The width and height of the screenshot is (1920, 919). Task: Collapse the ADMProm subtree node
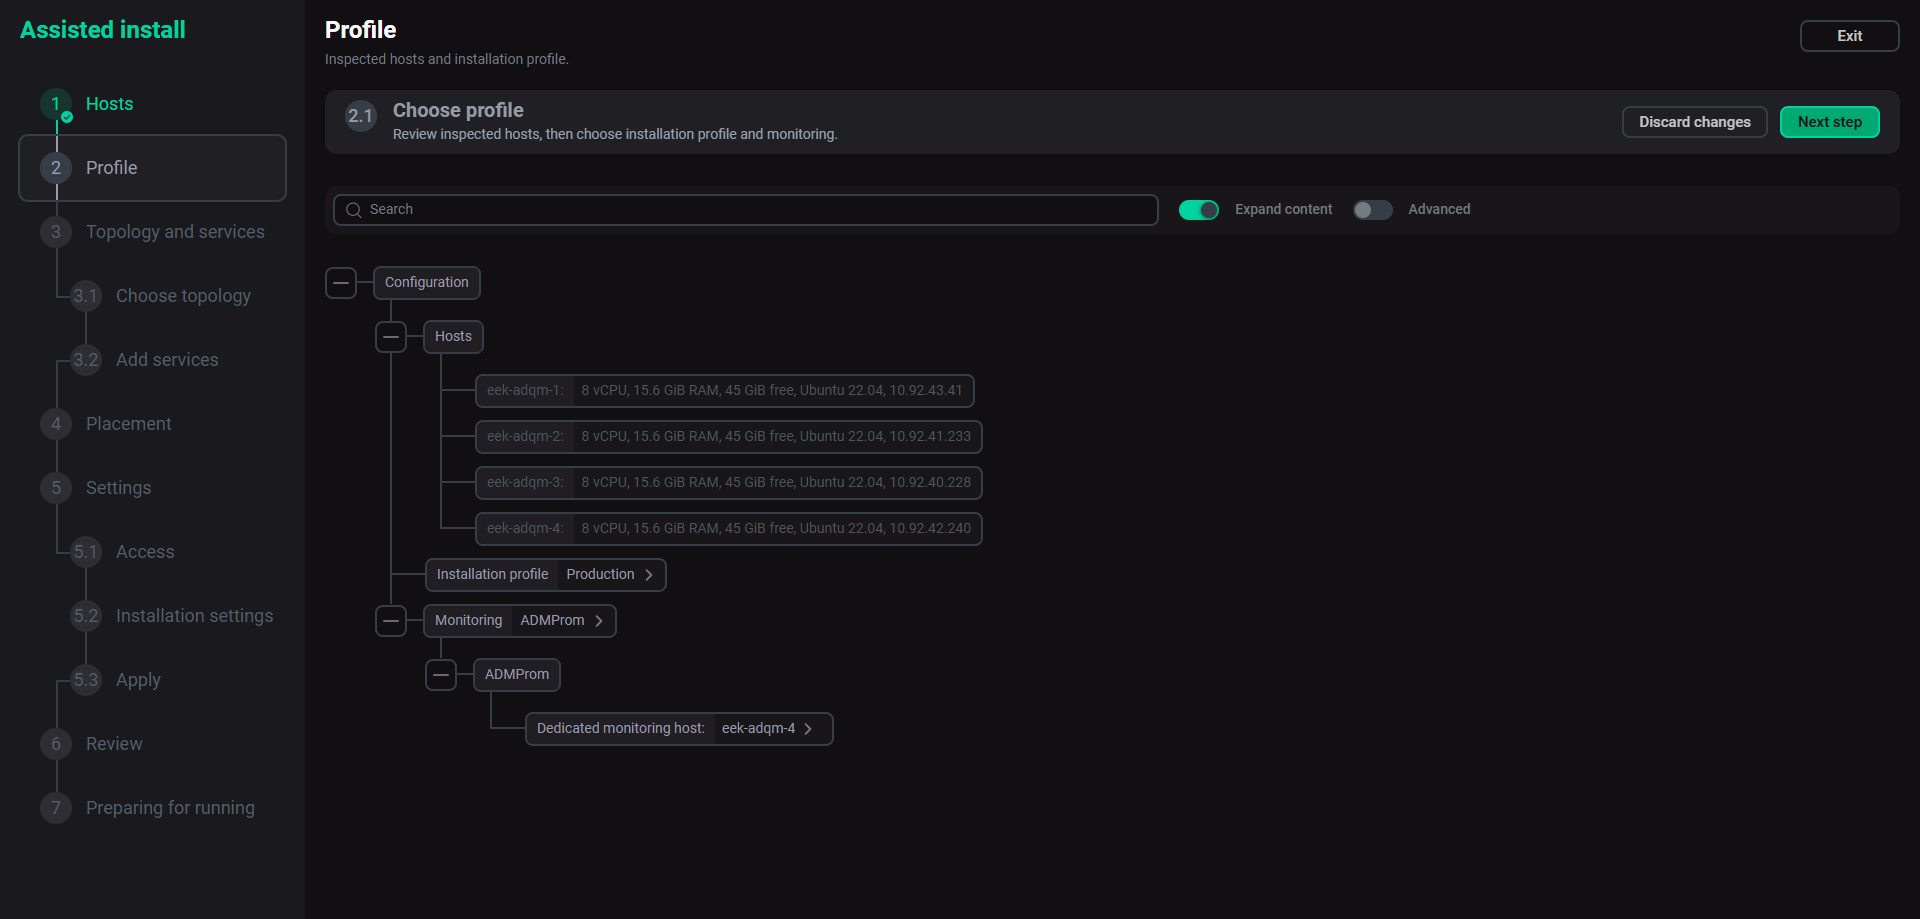(x=441, y=675)
